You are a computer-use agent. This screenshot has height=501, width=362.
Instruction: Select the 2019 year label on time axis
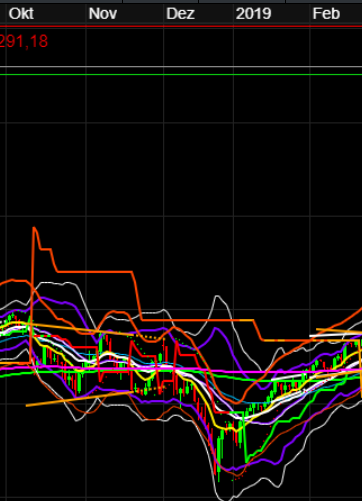[x=253, y=14]
